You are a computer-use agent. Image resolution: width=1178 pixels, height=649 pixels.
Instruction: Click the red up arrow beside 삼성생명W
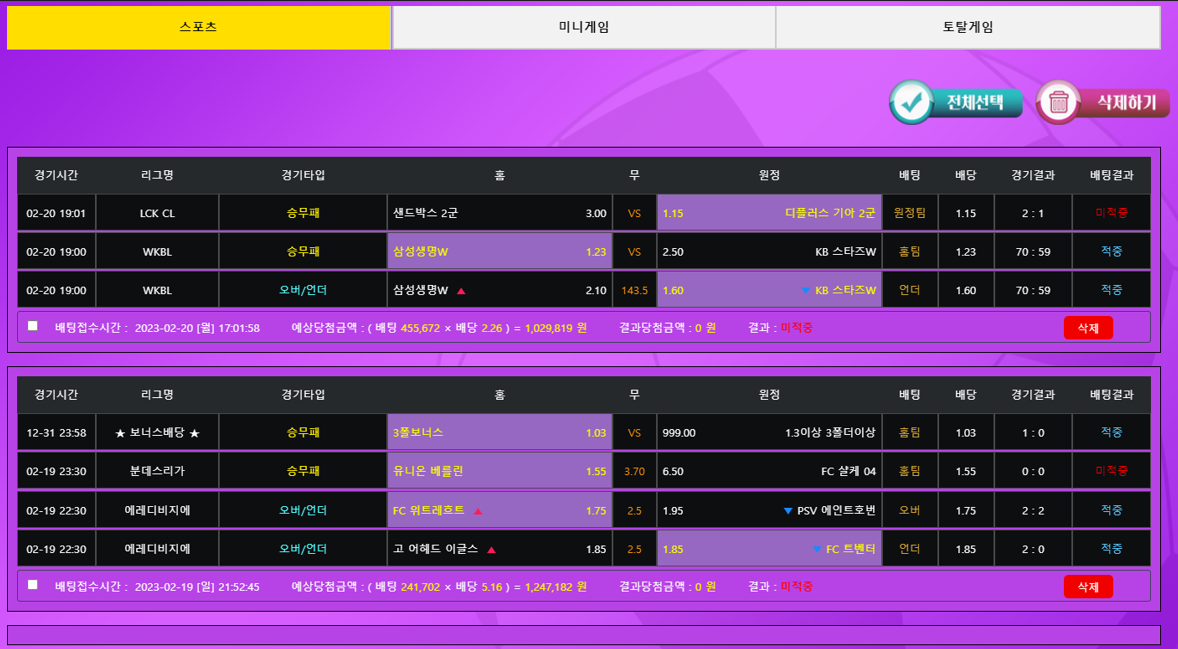[461, 291]
